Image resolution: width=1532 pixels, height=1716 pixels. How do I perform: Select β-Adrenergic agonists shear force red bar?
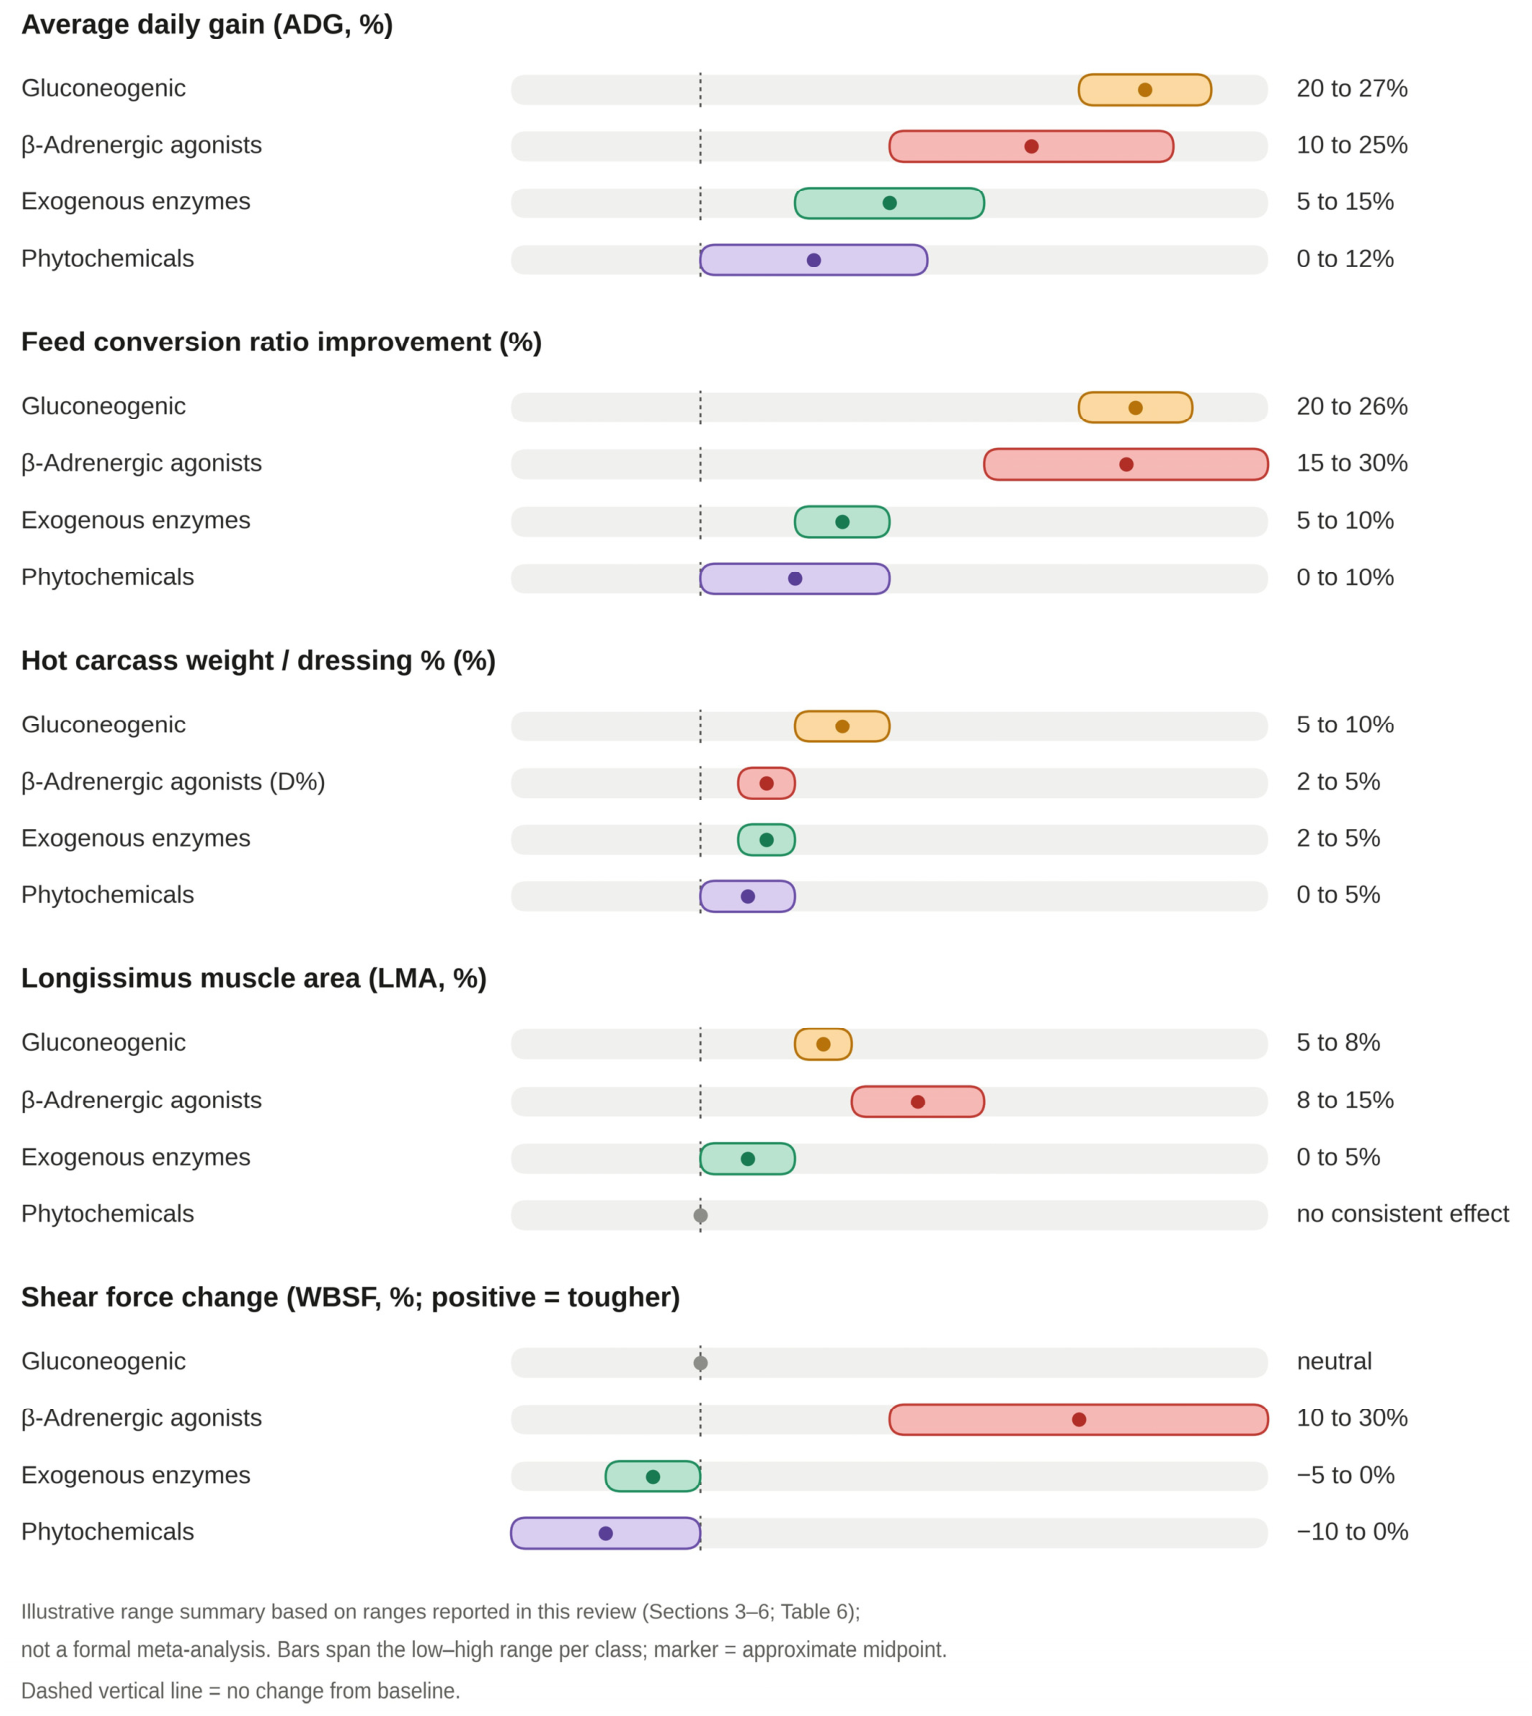click(1078, 1419)
